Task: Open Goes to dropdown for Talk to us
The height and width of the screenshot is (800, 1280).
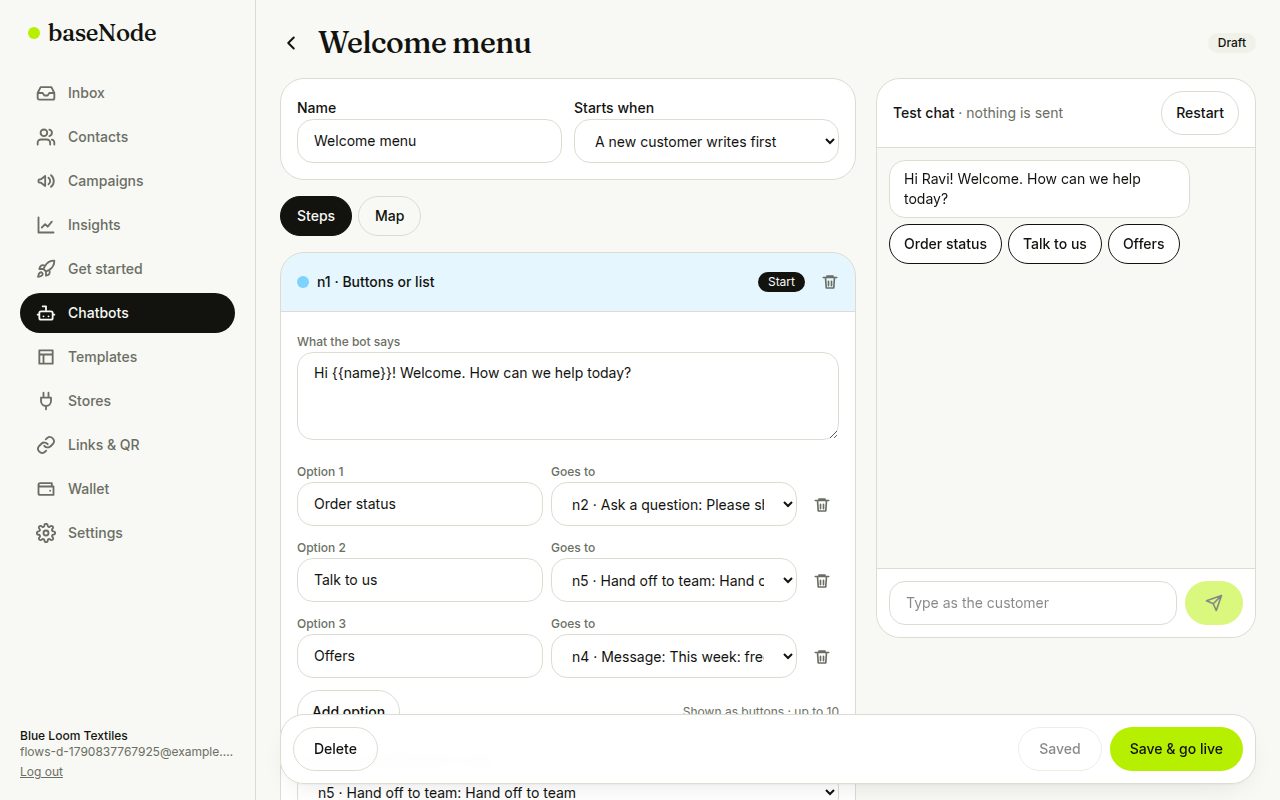Action: [674, 581]
